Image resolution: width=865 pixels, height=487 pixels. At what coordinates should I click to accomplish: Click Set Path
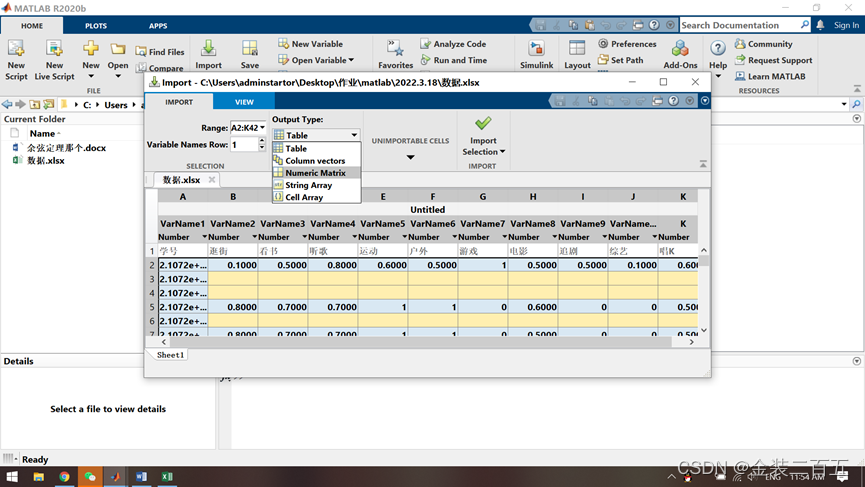pos(620,60)
